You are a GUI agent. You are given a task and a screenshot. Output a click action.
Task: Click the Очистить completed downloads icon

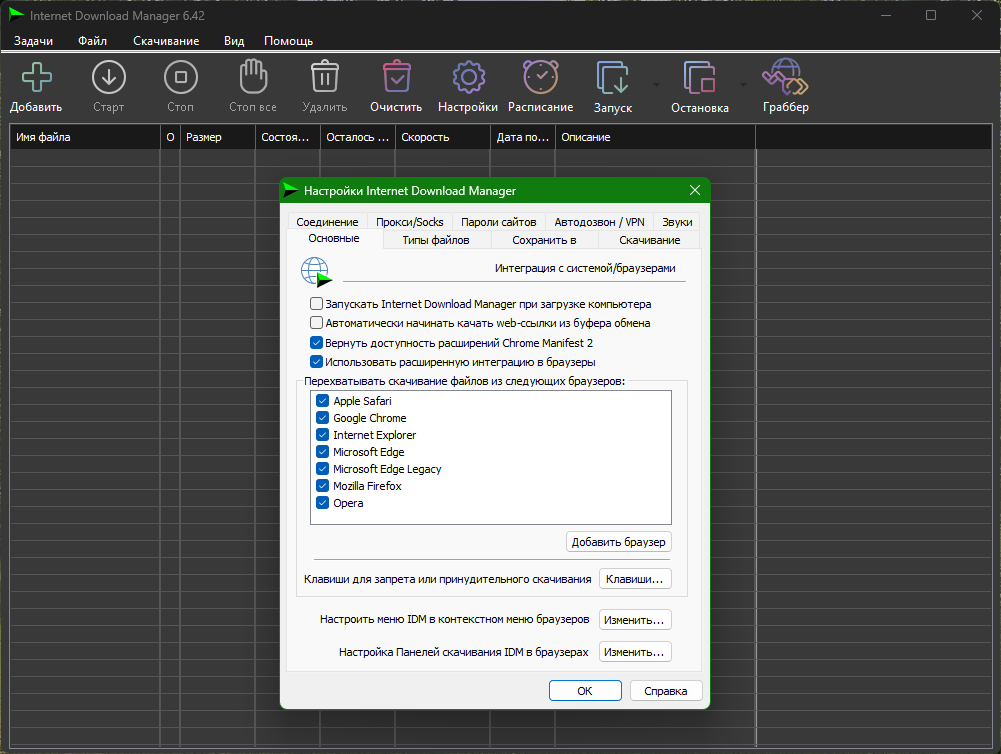tap(396, 77)
